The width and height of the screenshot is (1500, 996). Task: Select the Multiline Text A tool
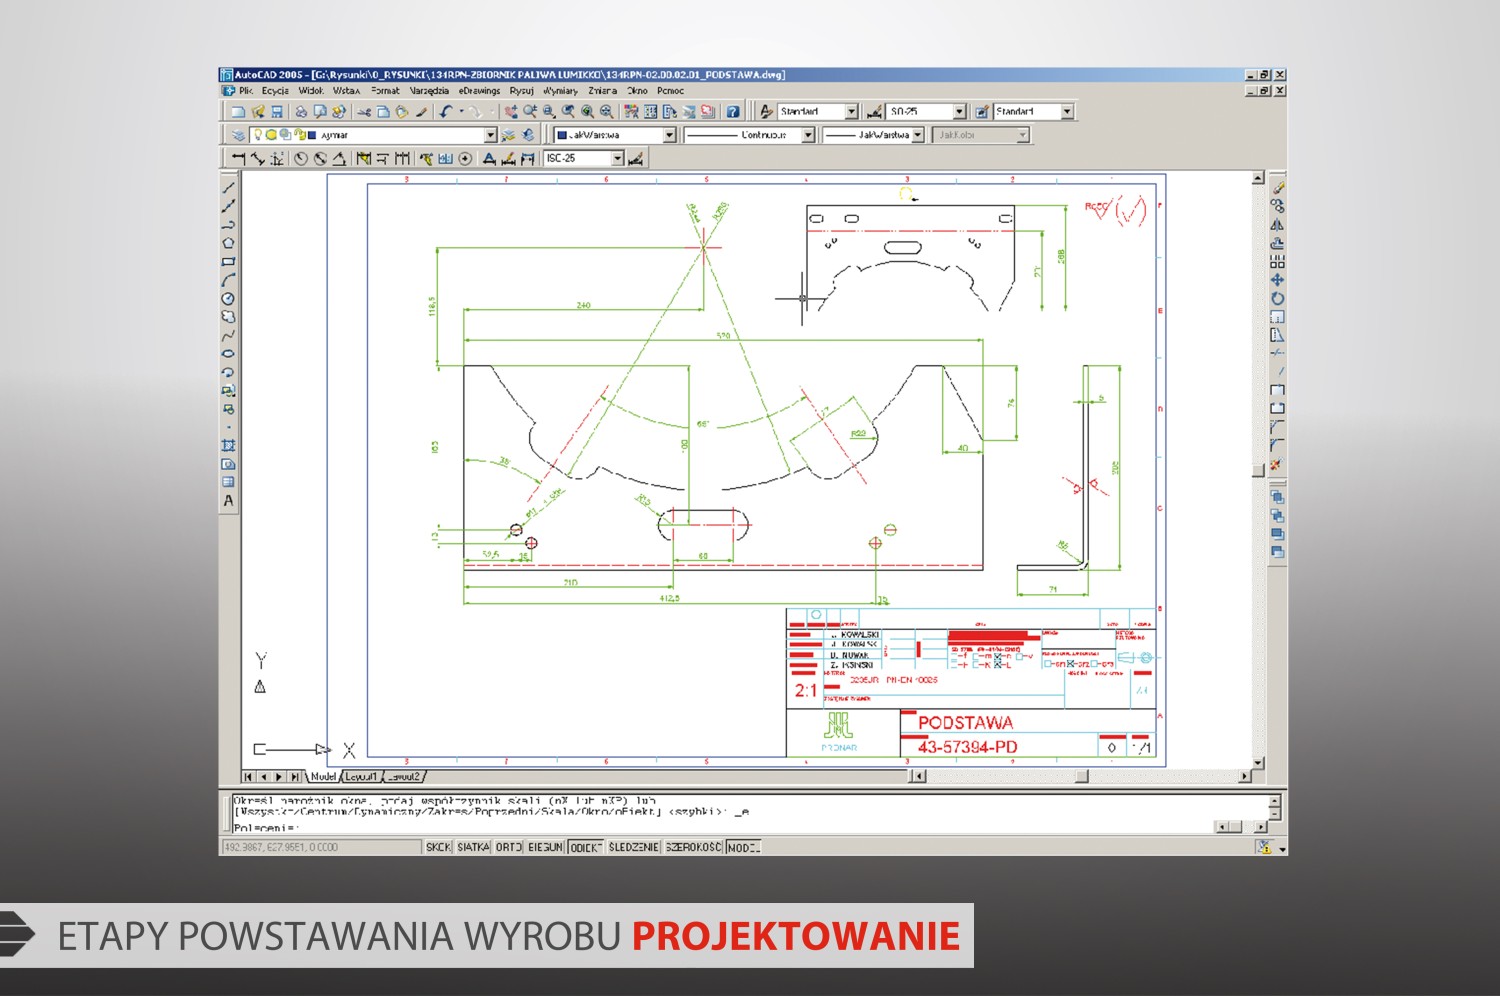pos(228,501)
